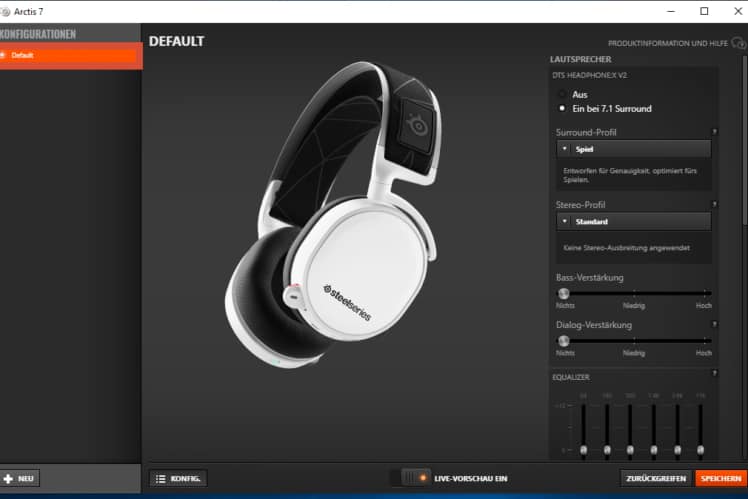Select the Aus radio option
This screenshot has width=748, height=499.
click(562, 94)
